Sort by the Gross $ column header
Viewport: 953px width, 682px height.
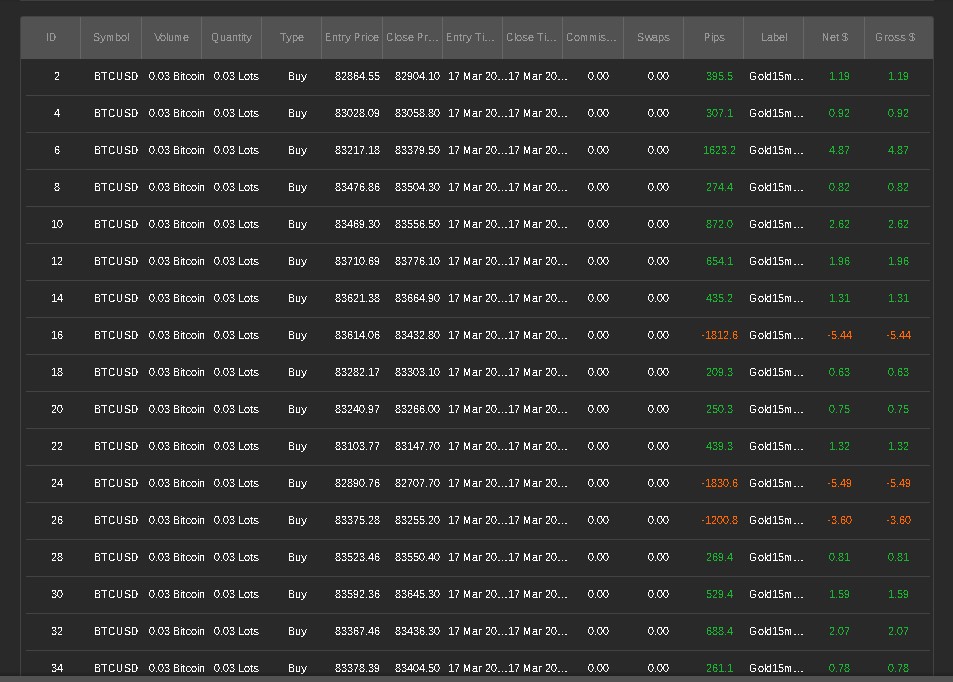coord(895,38)
